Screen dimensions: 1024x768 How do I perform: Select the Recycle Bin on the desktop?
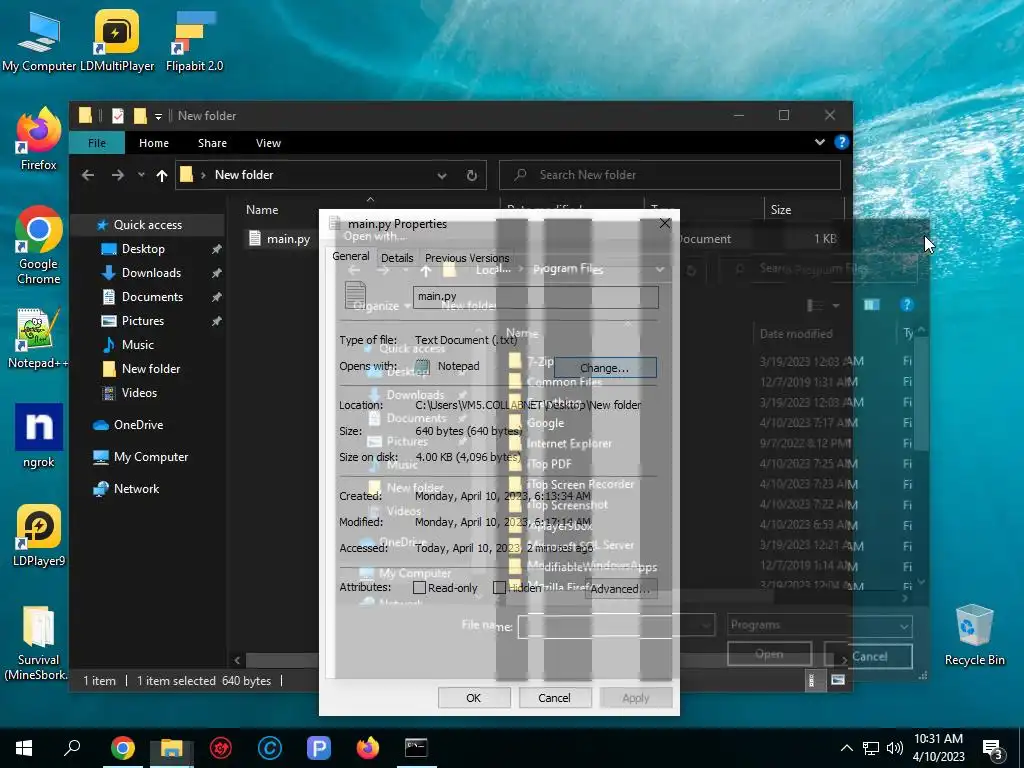click(x=974, y=634)
